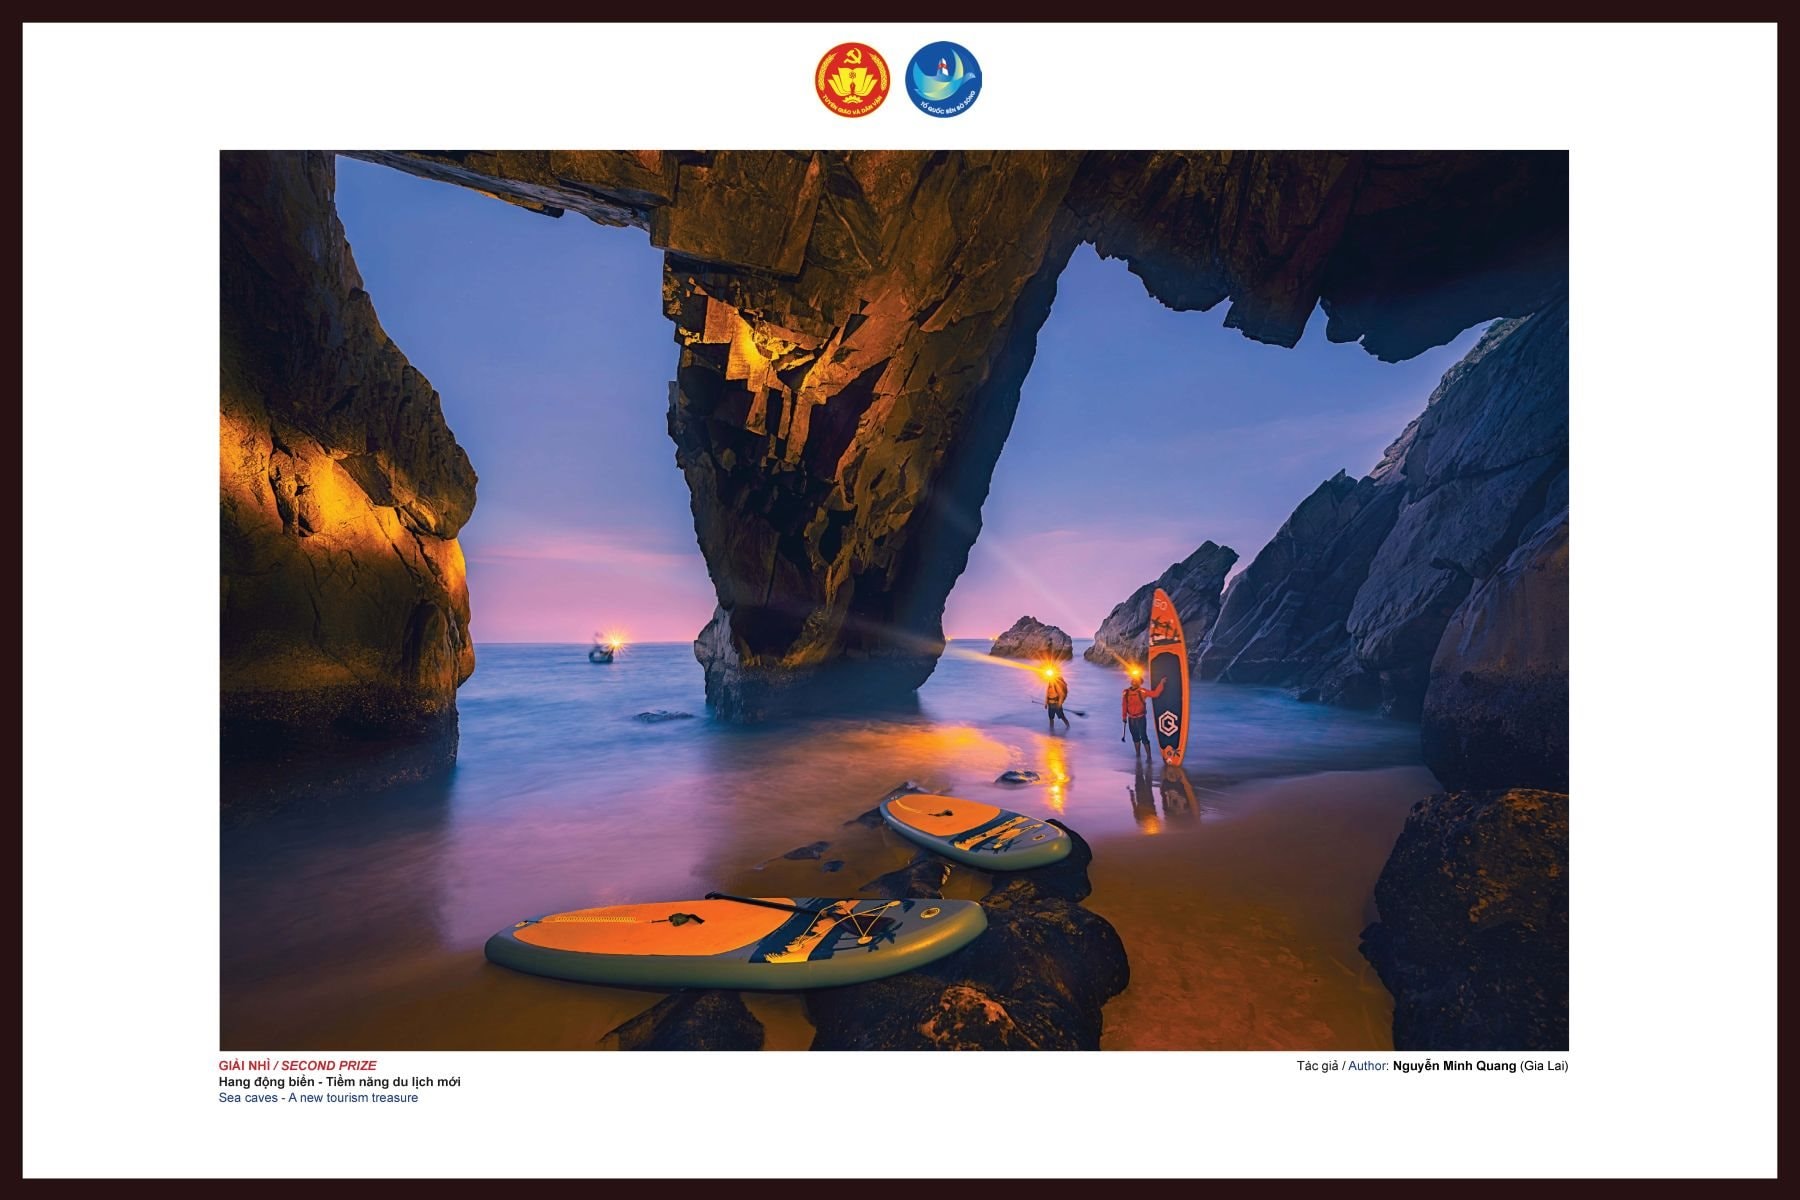This screenshot has height=1200, width=1800.
Task: Click the red and yellow hammer-sickle emblem
Action: (852, 80)
